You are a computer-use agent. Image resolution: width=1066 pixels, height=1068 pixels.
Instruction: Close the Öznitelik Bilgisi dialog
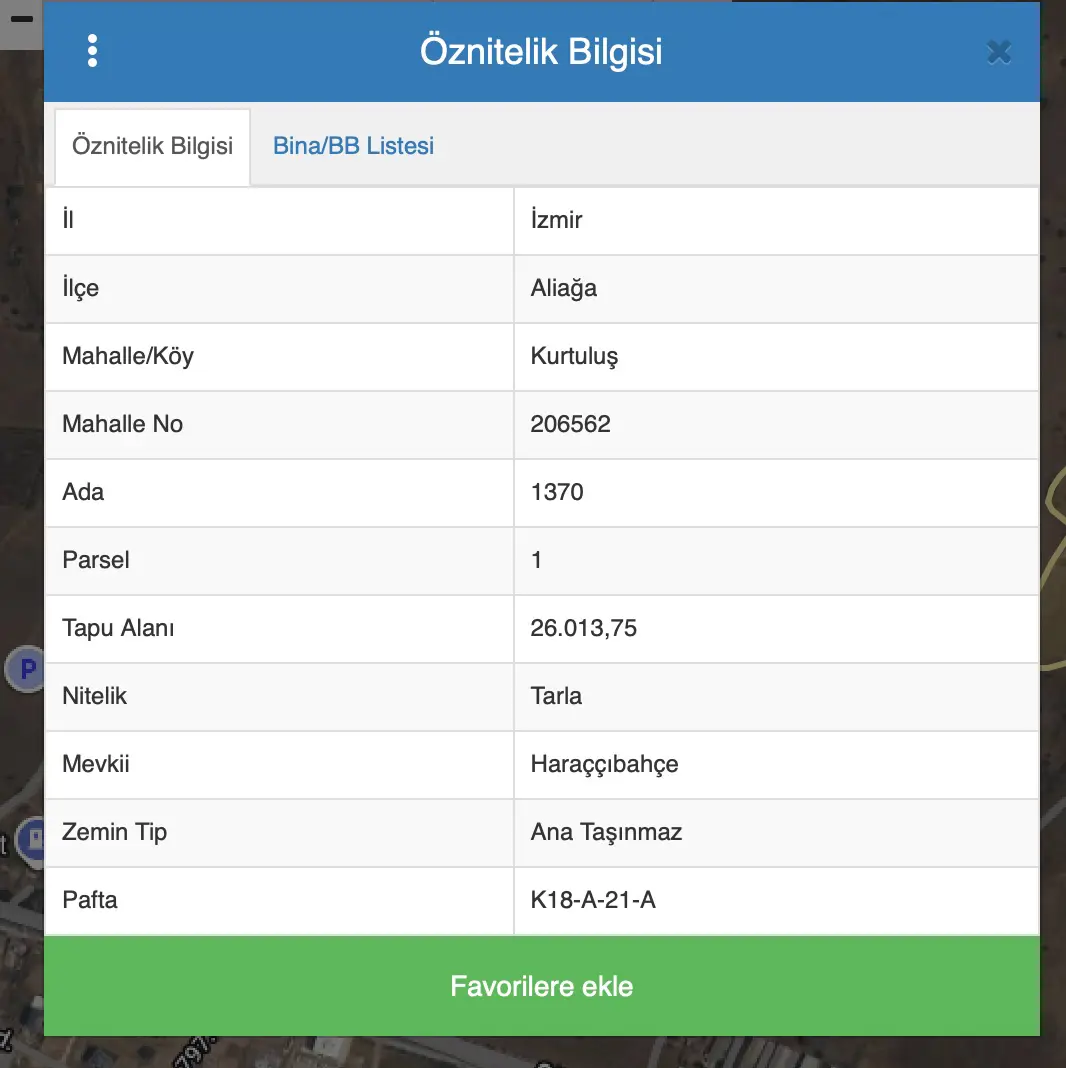(999, 52)
